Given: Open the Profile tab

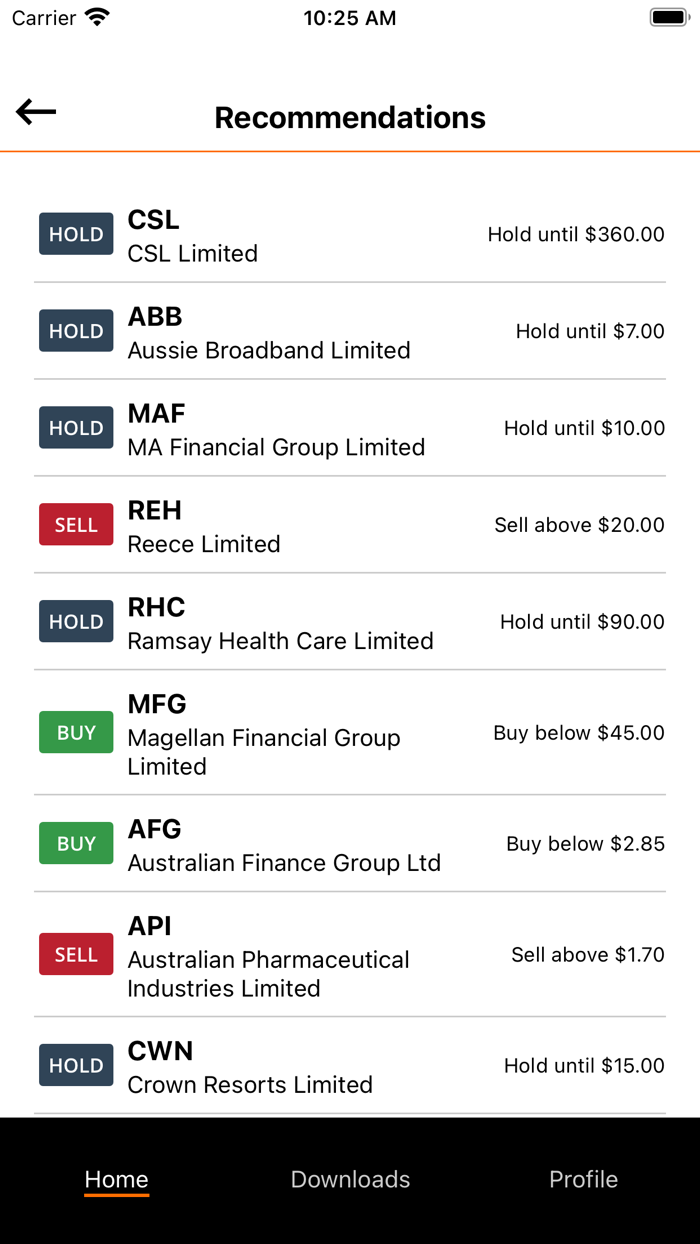Looking at the screenshot, I should [583, 1179].
